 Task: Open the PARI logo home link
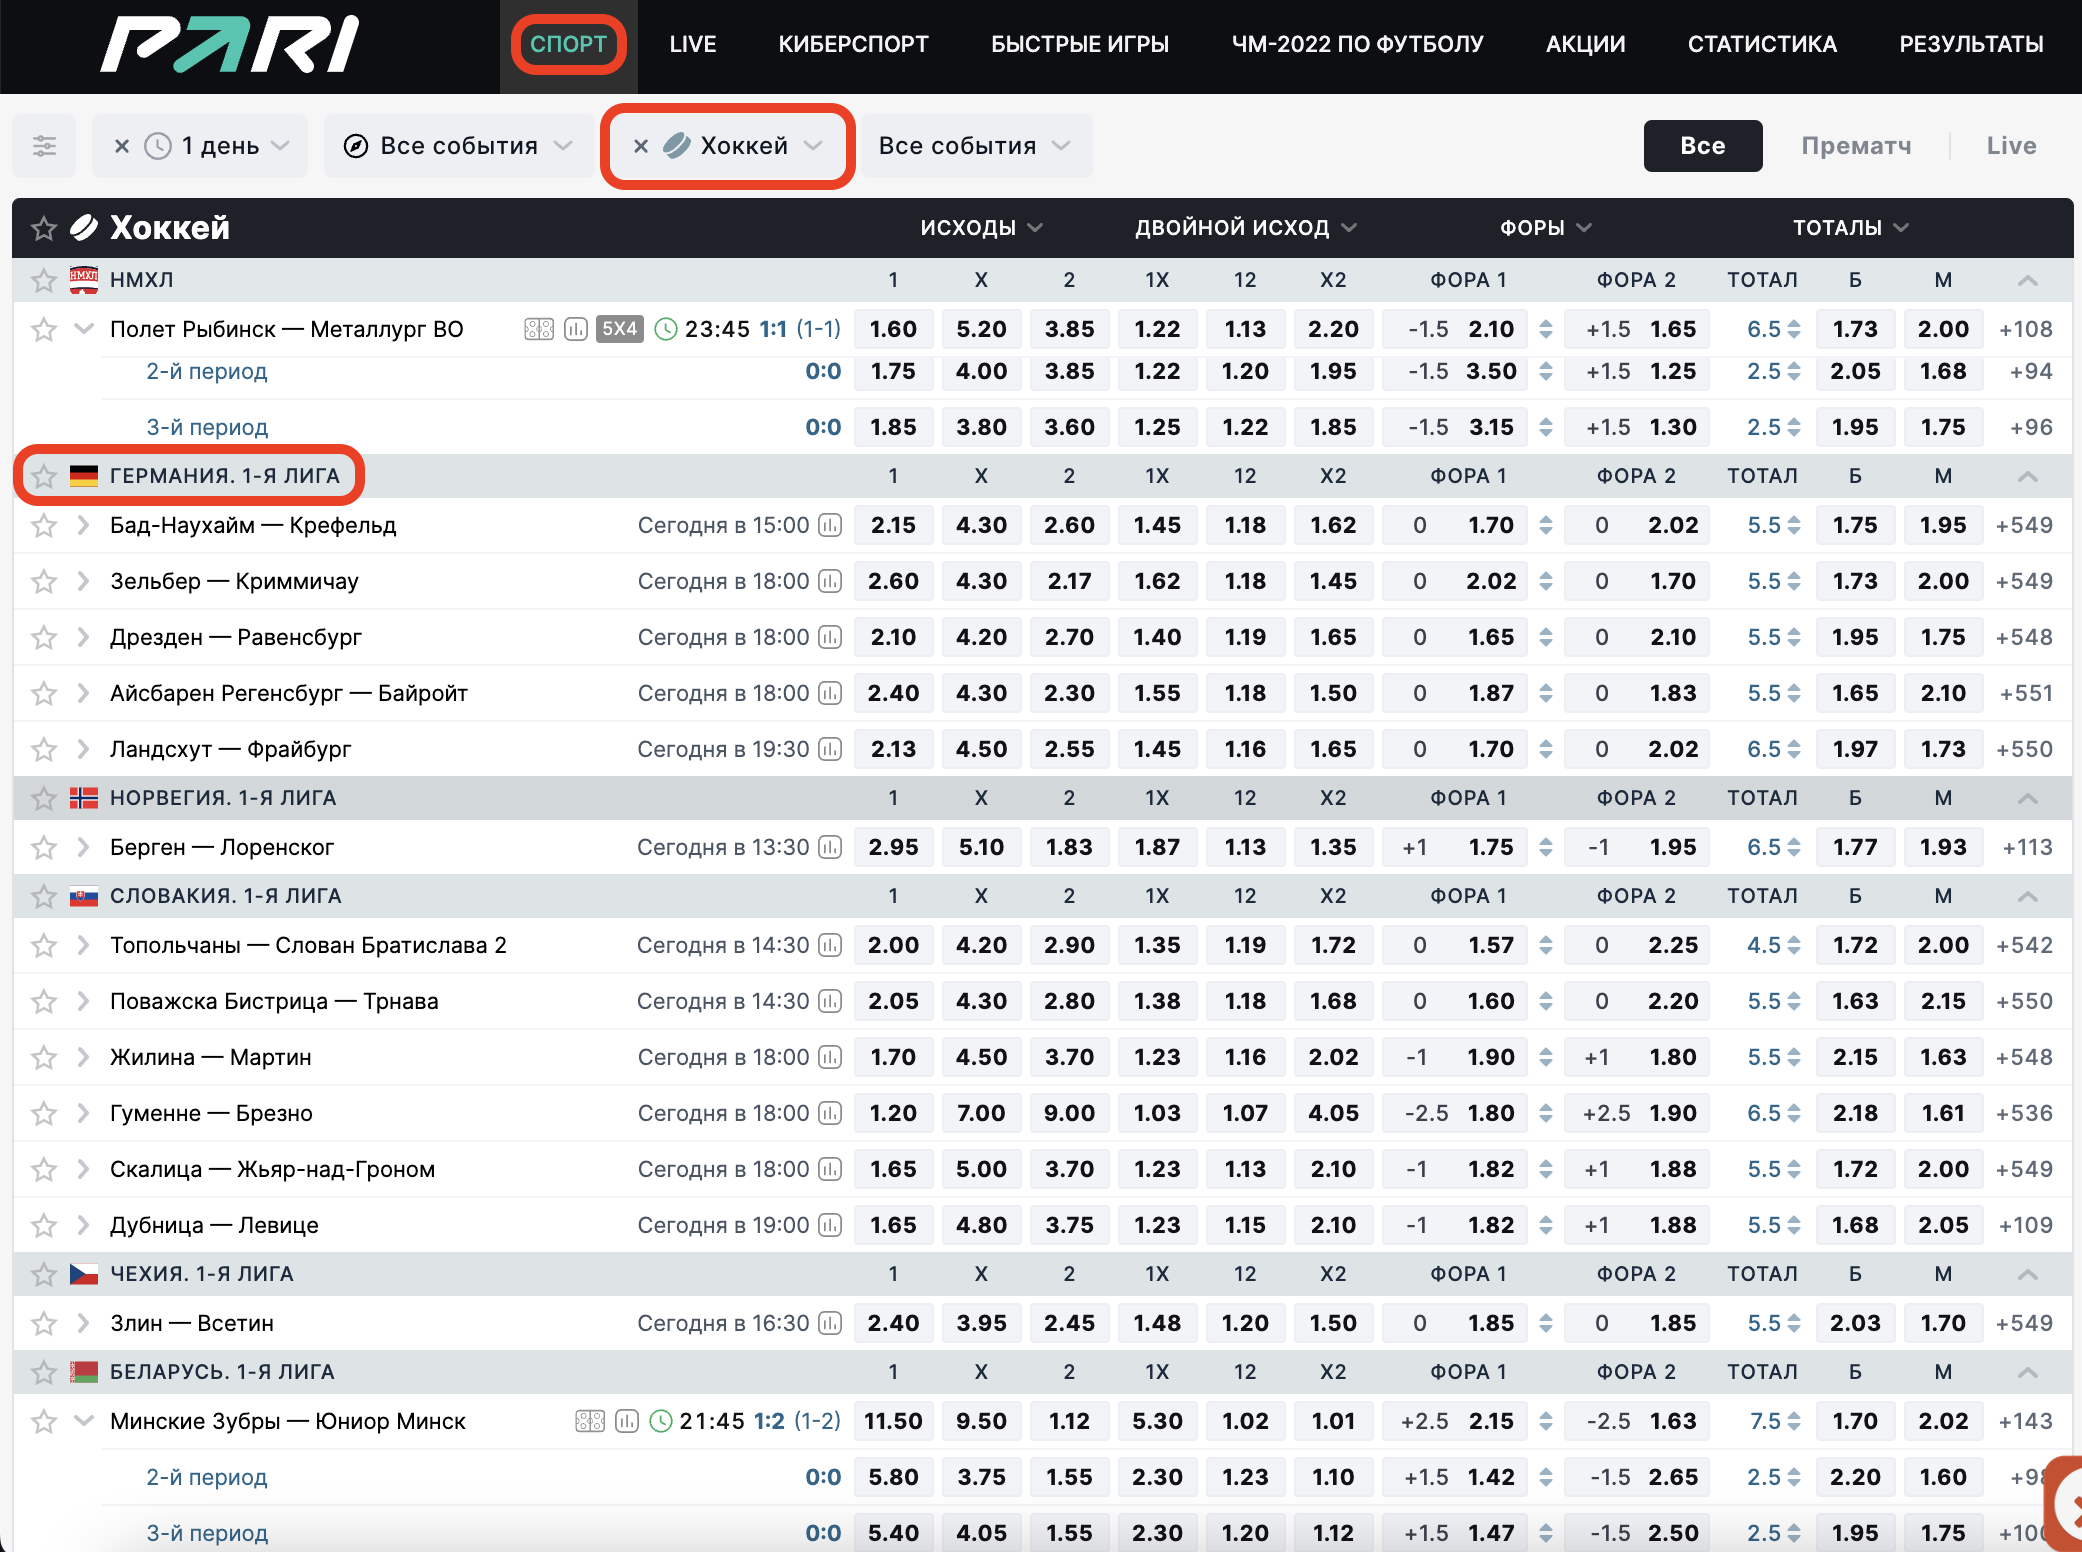229,45
